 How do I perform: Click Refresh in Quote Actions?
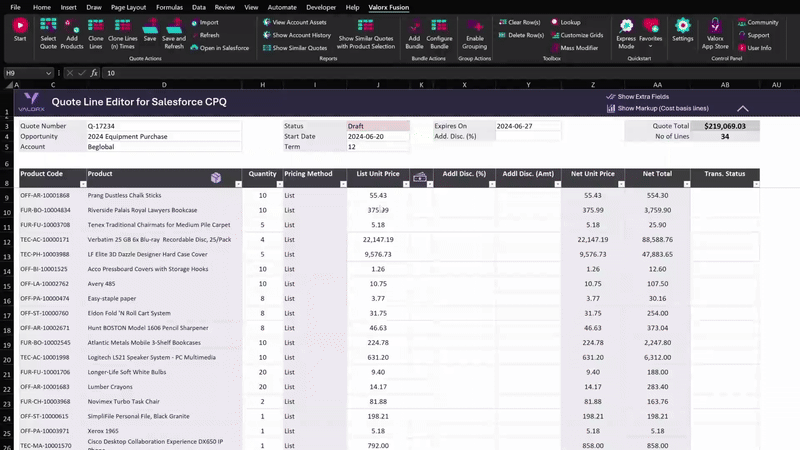[x=205, y=35]
